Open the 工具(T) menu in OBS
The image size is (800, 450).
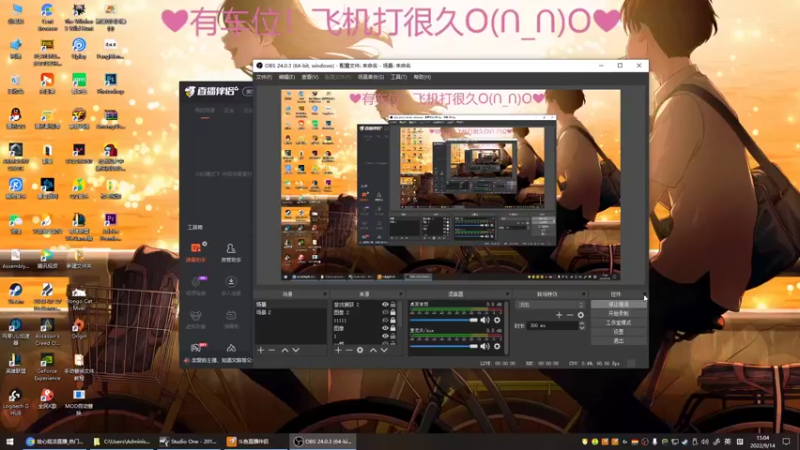coord(398,77)
